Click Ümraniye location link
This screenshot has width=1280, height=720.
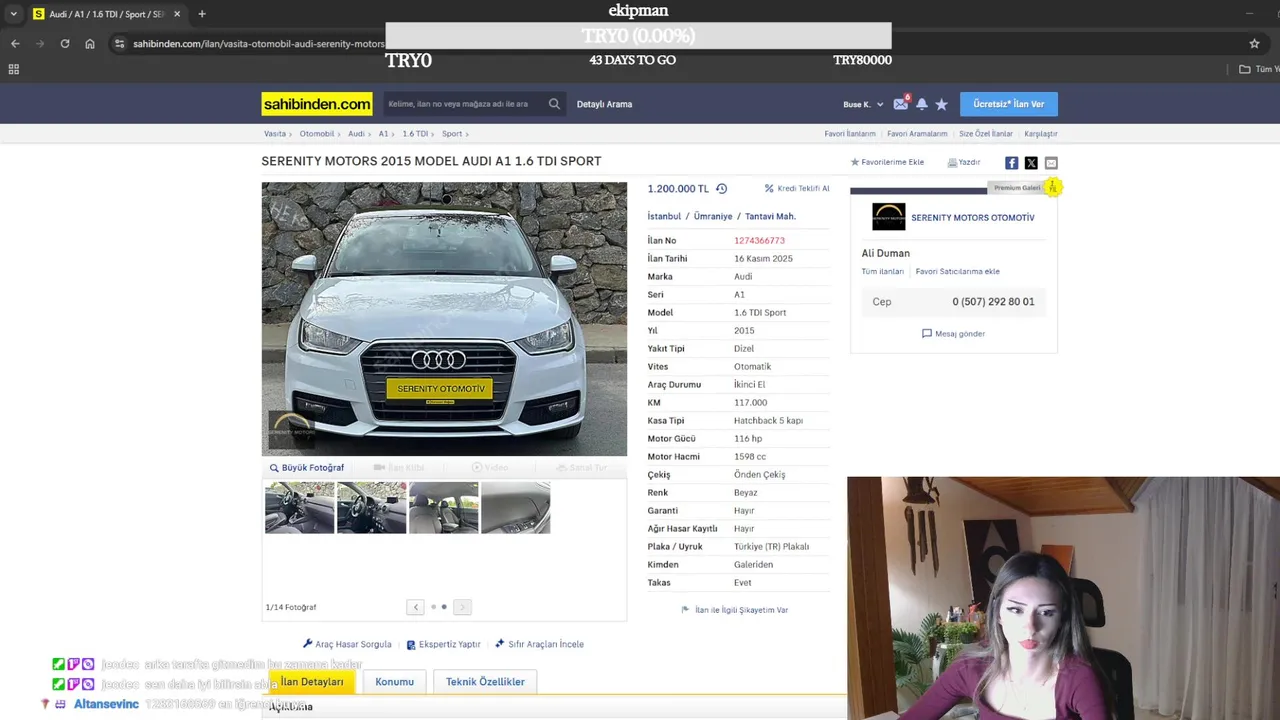coord(713,216)
